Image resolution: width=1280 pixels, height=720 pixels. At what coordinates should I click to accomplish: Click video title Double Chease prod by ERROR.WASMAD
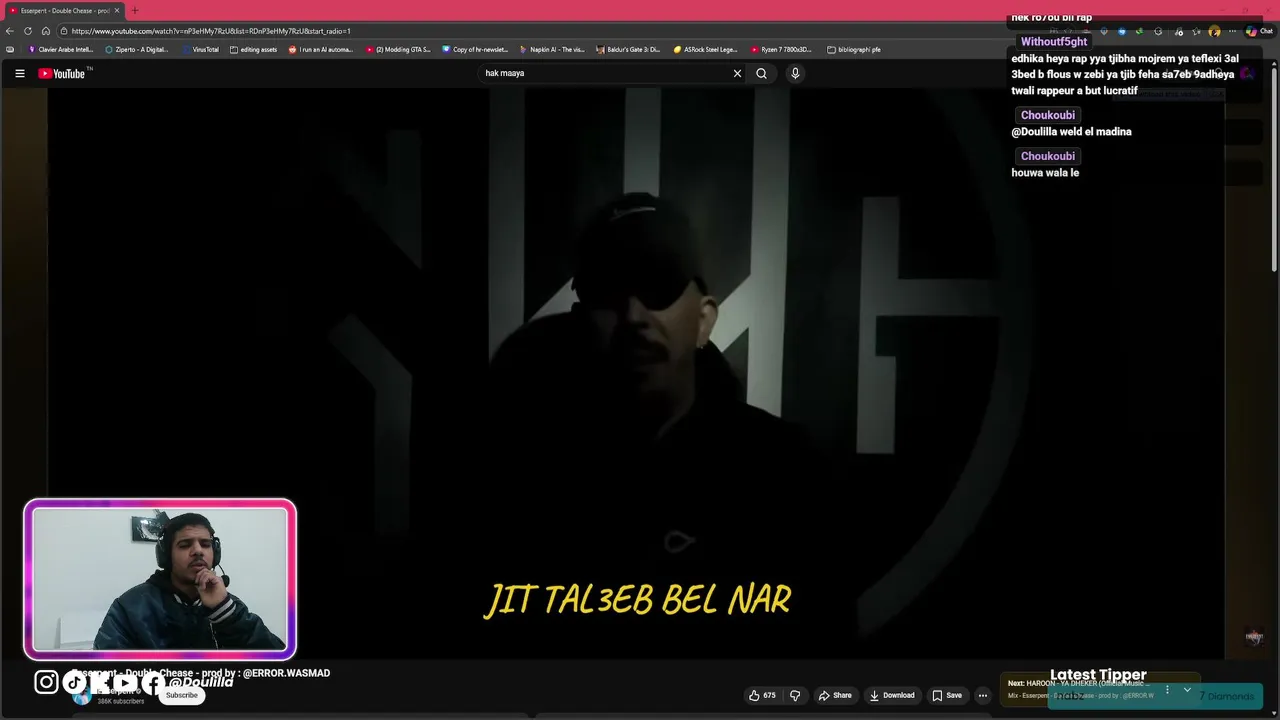[201, 673]
